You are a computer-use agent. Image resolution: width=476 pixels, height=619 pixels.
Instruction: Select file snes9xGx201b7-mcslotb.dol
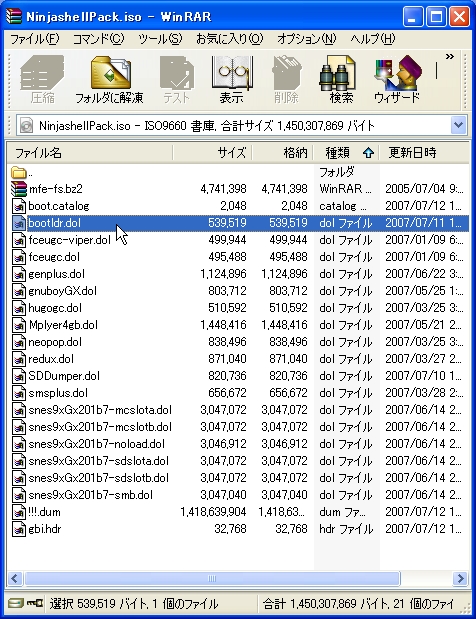(x=100, y=427)
